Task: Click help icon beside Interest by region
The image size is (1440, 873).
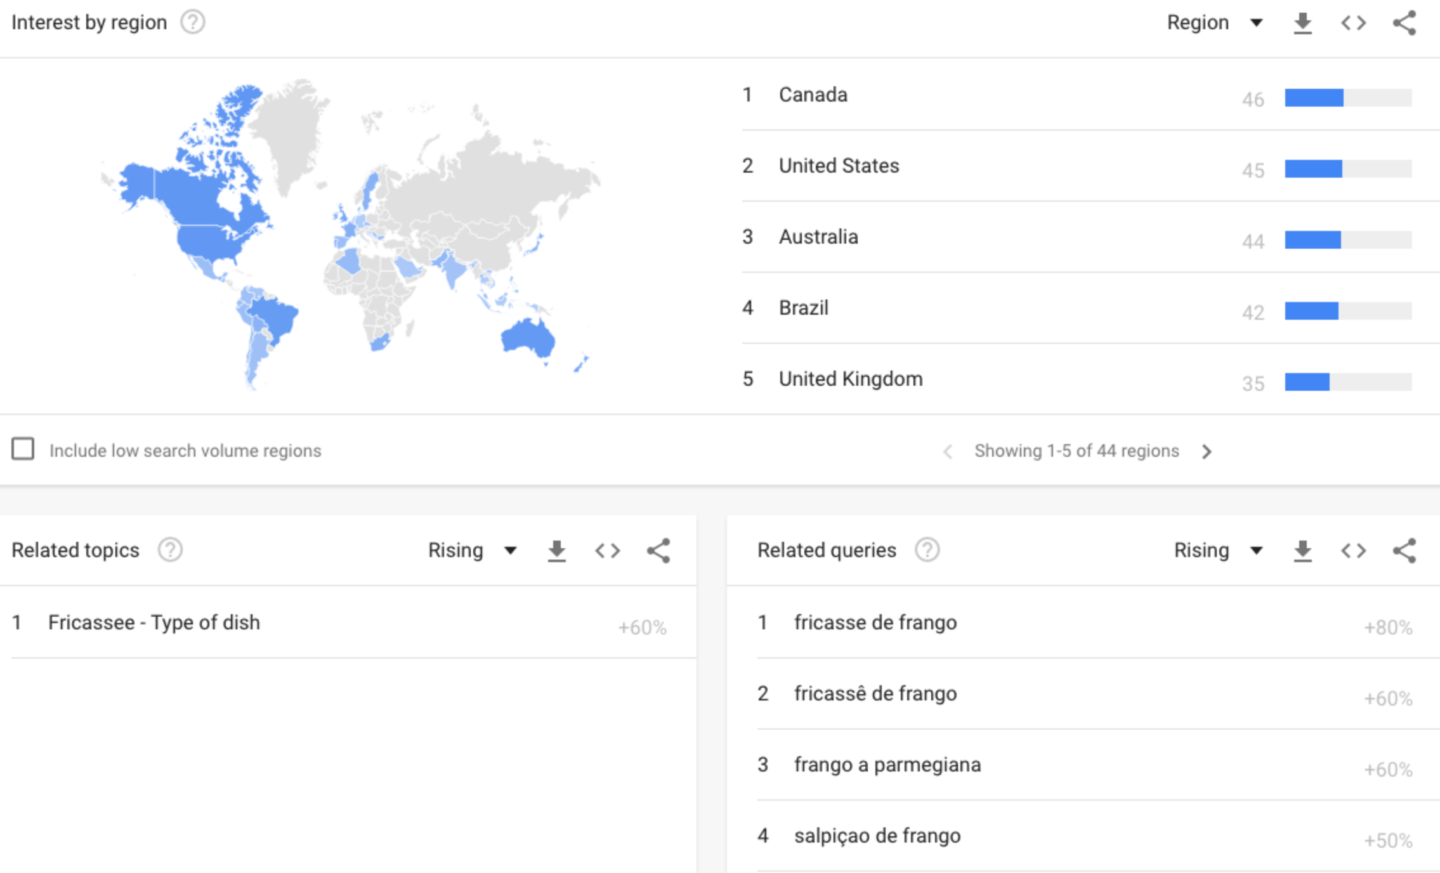Action: 193,22
